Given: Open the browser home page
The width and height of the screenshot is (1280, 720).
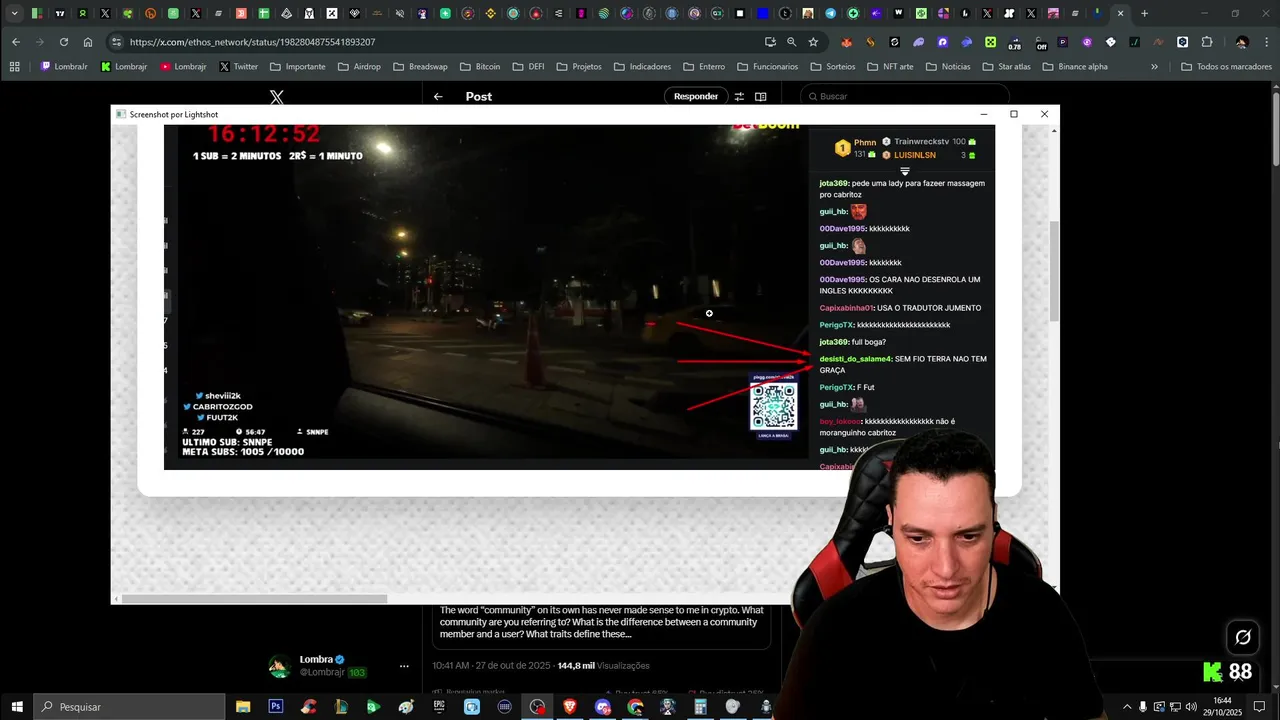Looking at the screenshot, I should click(88, 42).
